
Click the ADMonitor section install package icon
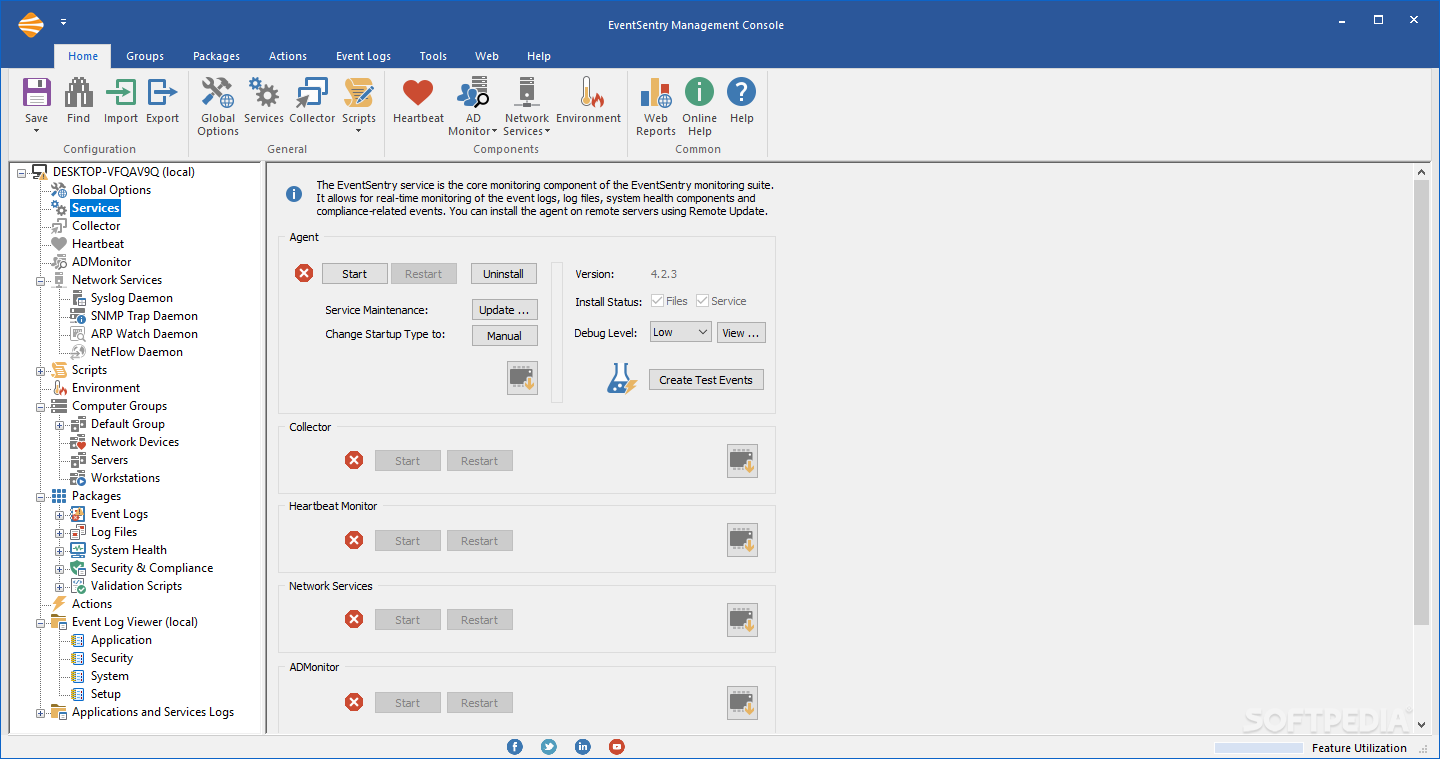point(742,702)
